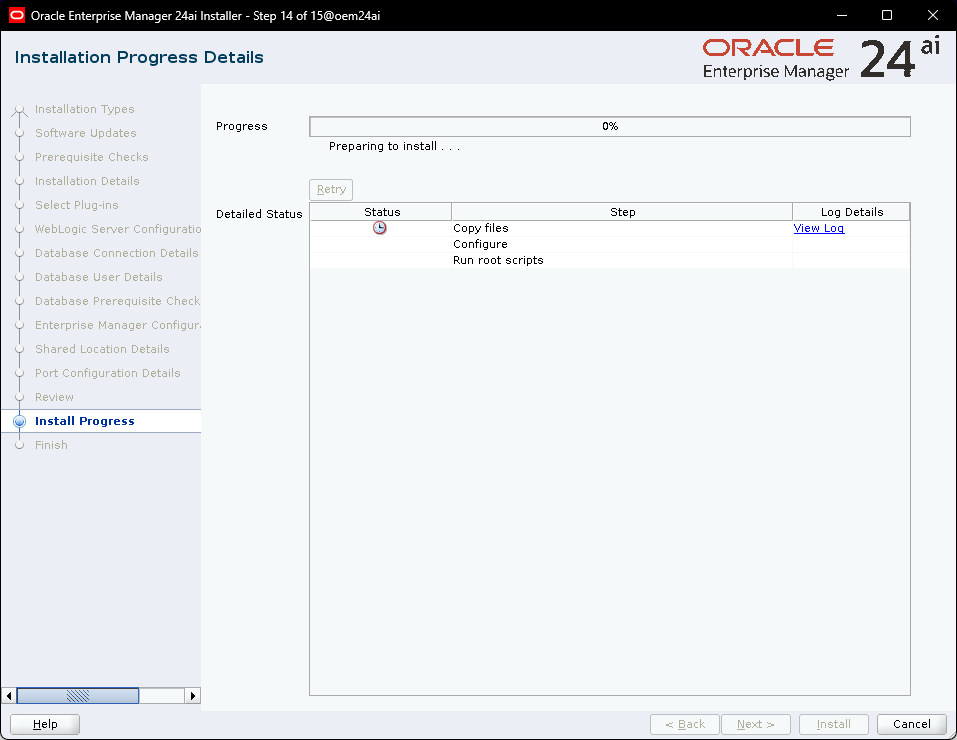
Task: Click the Help button
Action: pos(45,724)
